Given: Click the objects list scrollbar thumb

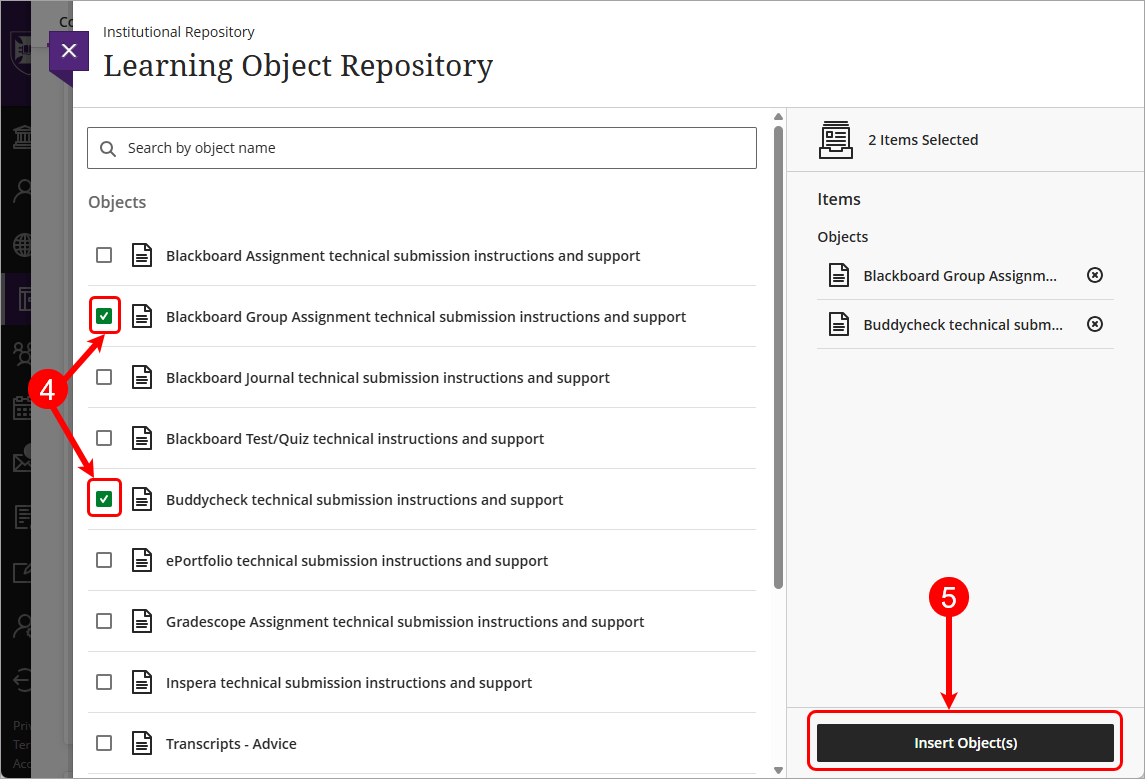Looking at the screenshot, I should point(778,357).
